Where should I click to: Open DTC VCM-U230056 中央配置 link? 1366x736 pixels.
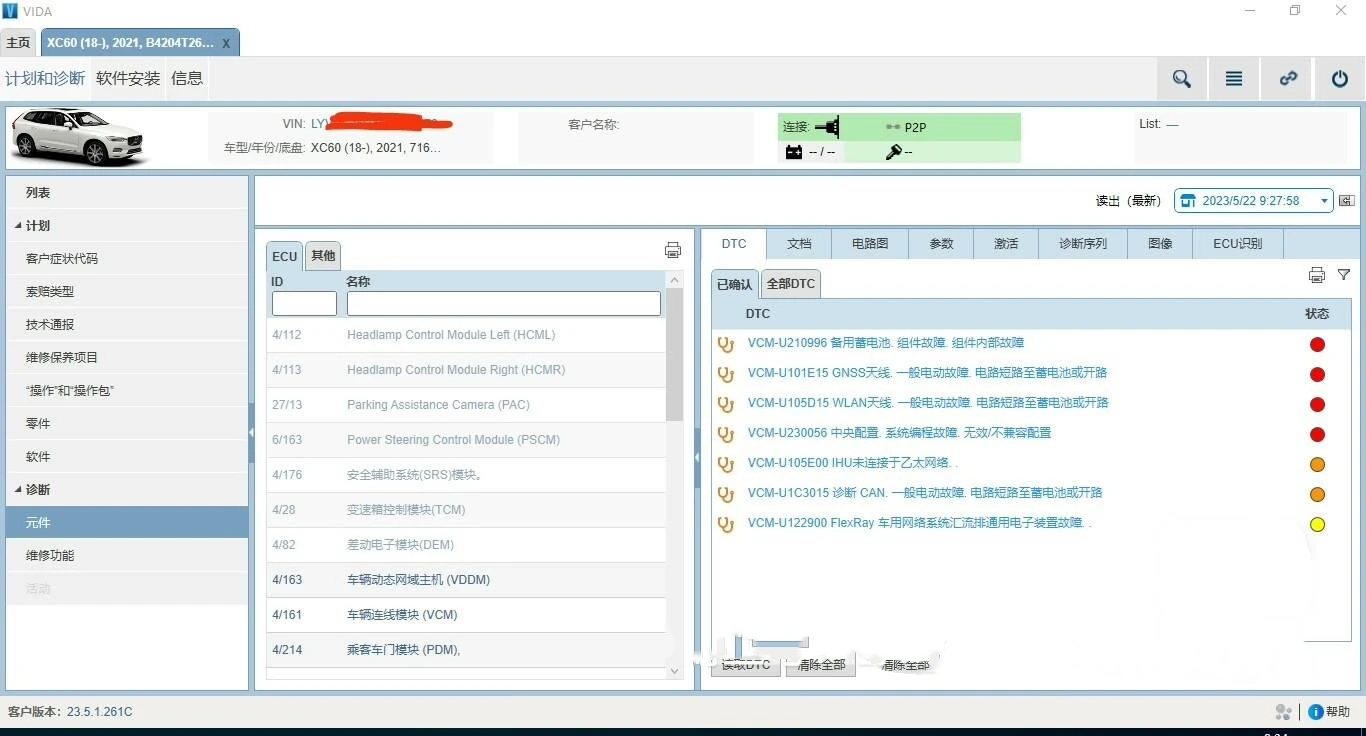coord(900,433)
